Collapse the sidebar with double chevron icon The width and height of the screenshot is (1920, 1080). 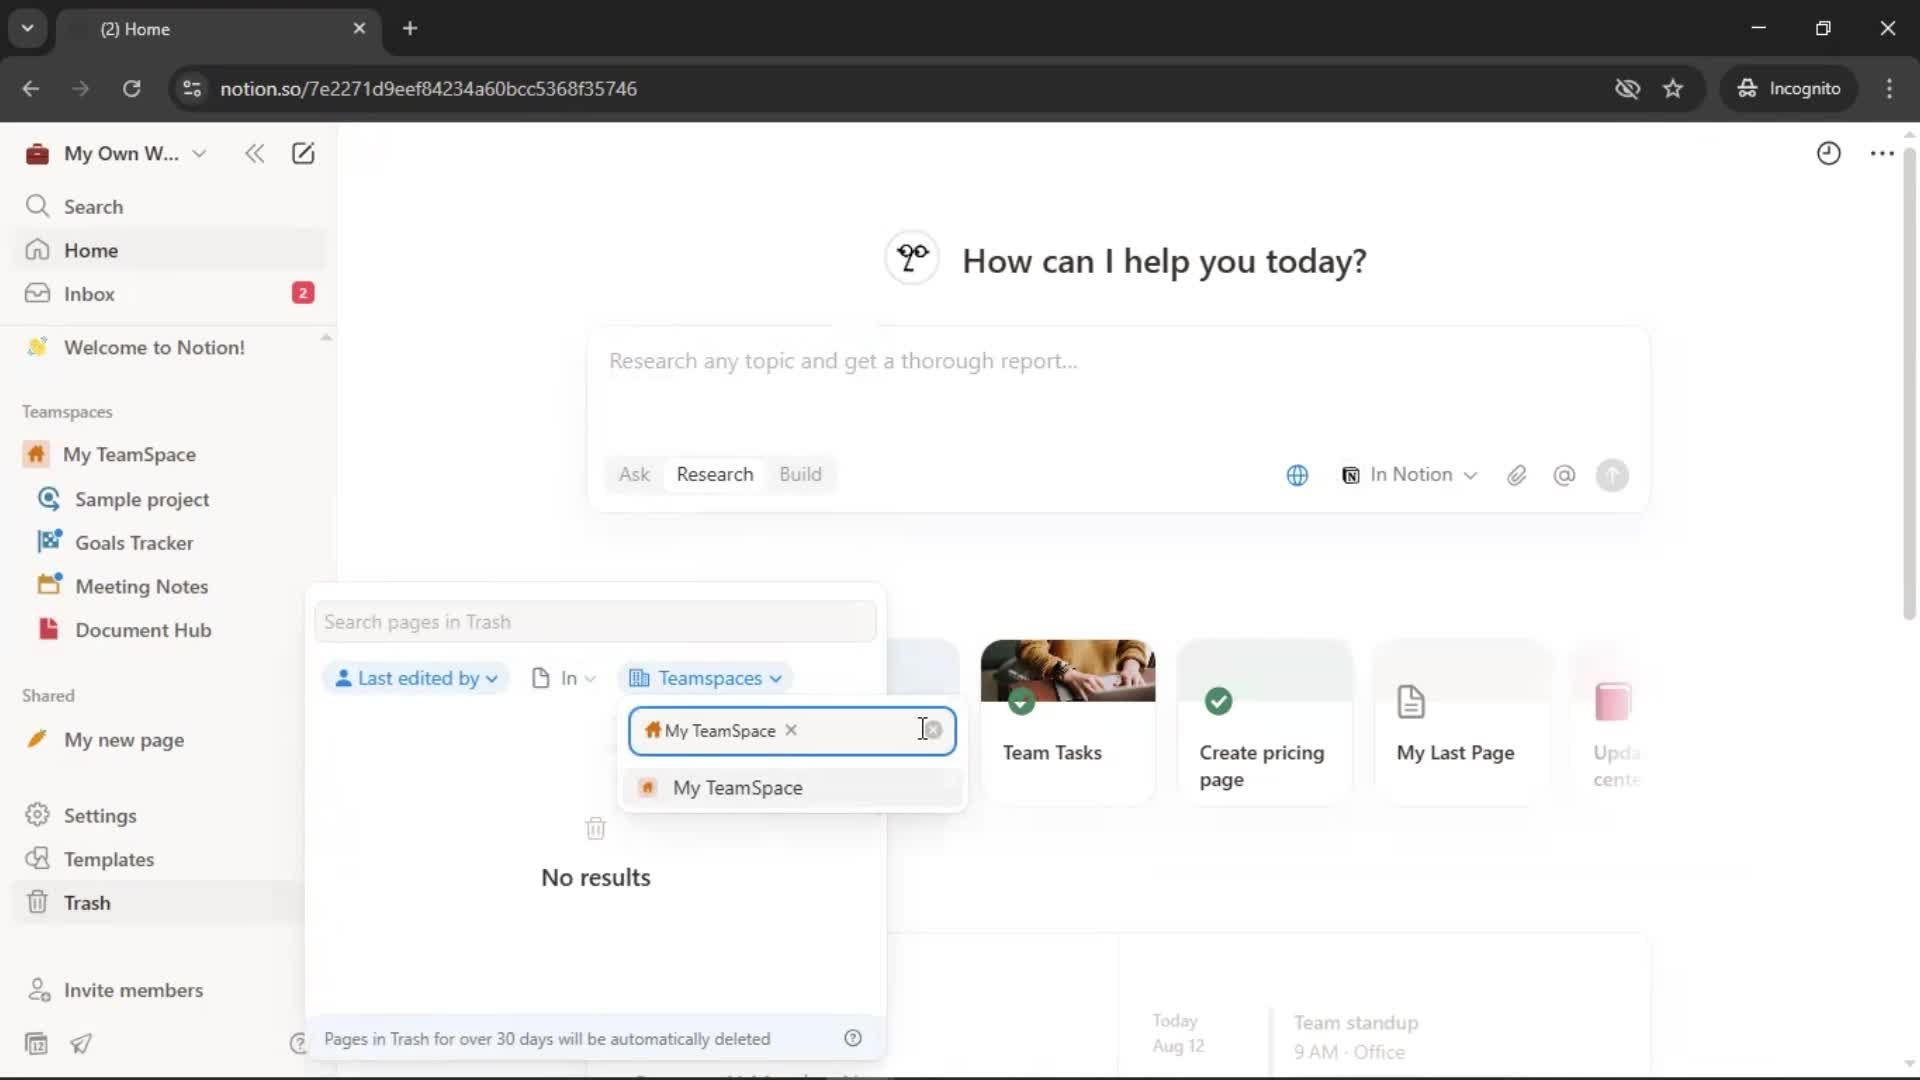tap(254, 153)
